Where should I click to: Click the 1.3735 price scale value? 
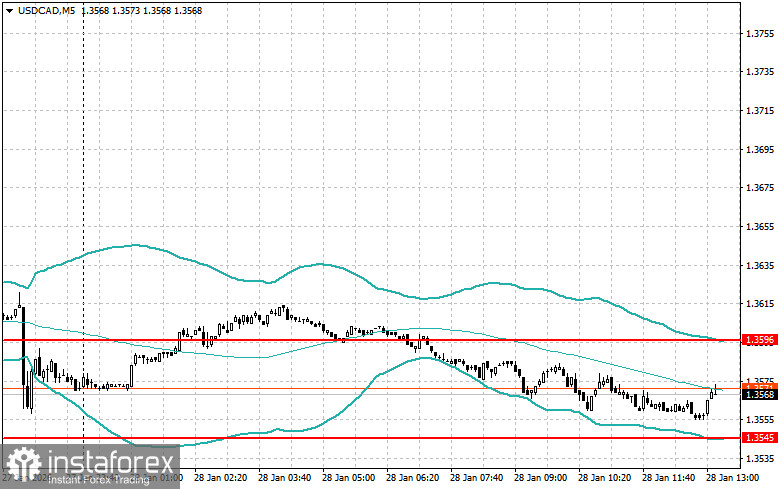(x=761, y=72)
